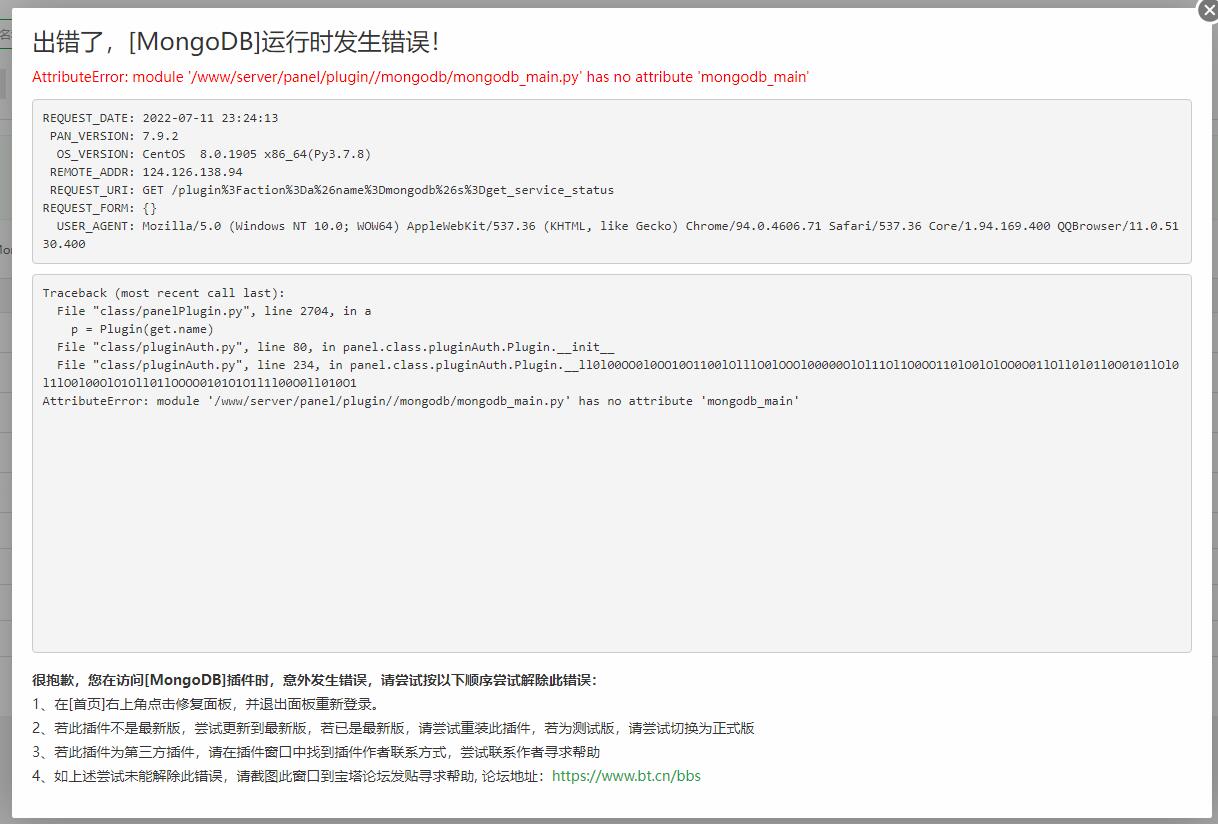Close the MongoDB error dialog
The image size is (1218, 824).
[x=1207, y=10]
